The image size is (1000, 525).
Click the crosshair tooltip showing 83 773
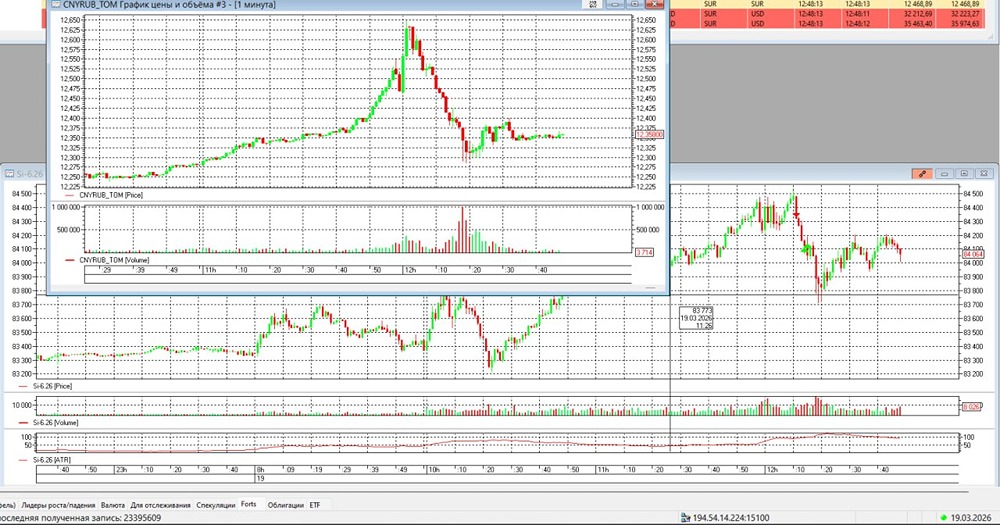(696, 318)
